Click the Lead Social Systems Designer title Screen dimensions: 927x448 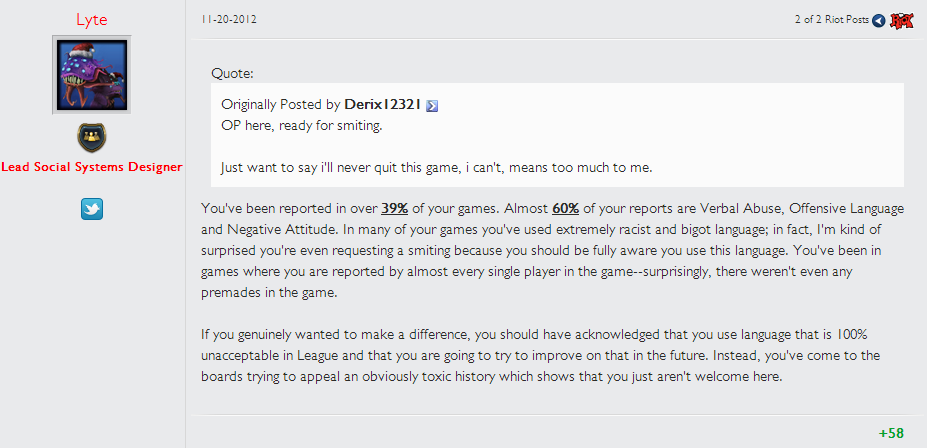coord(92,167)
